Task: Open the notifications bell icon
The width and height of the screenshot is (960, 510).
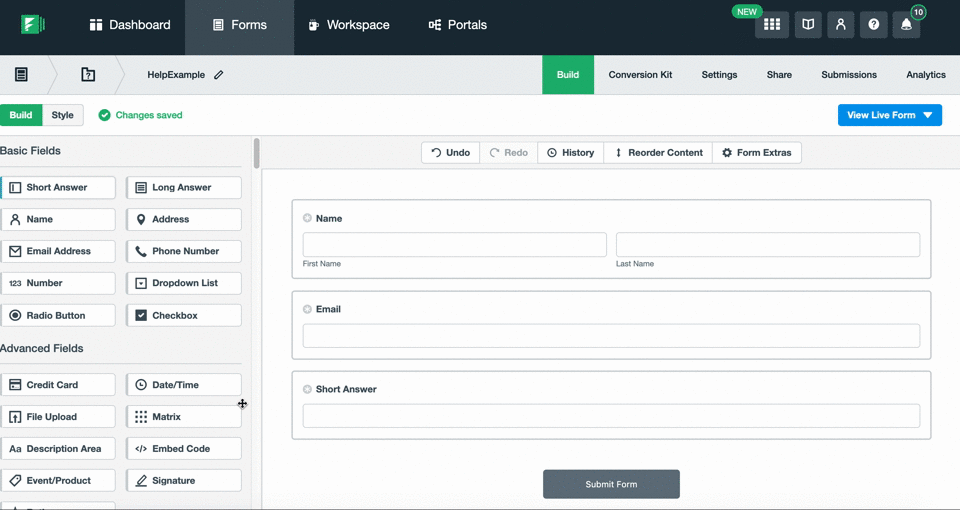Action: click(x=907, y=25)
